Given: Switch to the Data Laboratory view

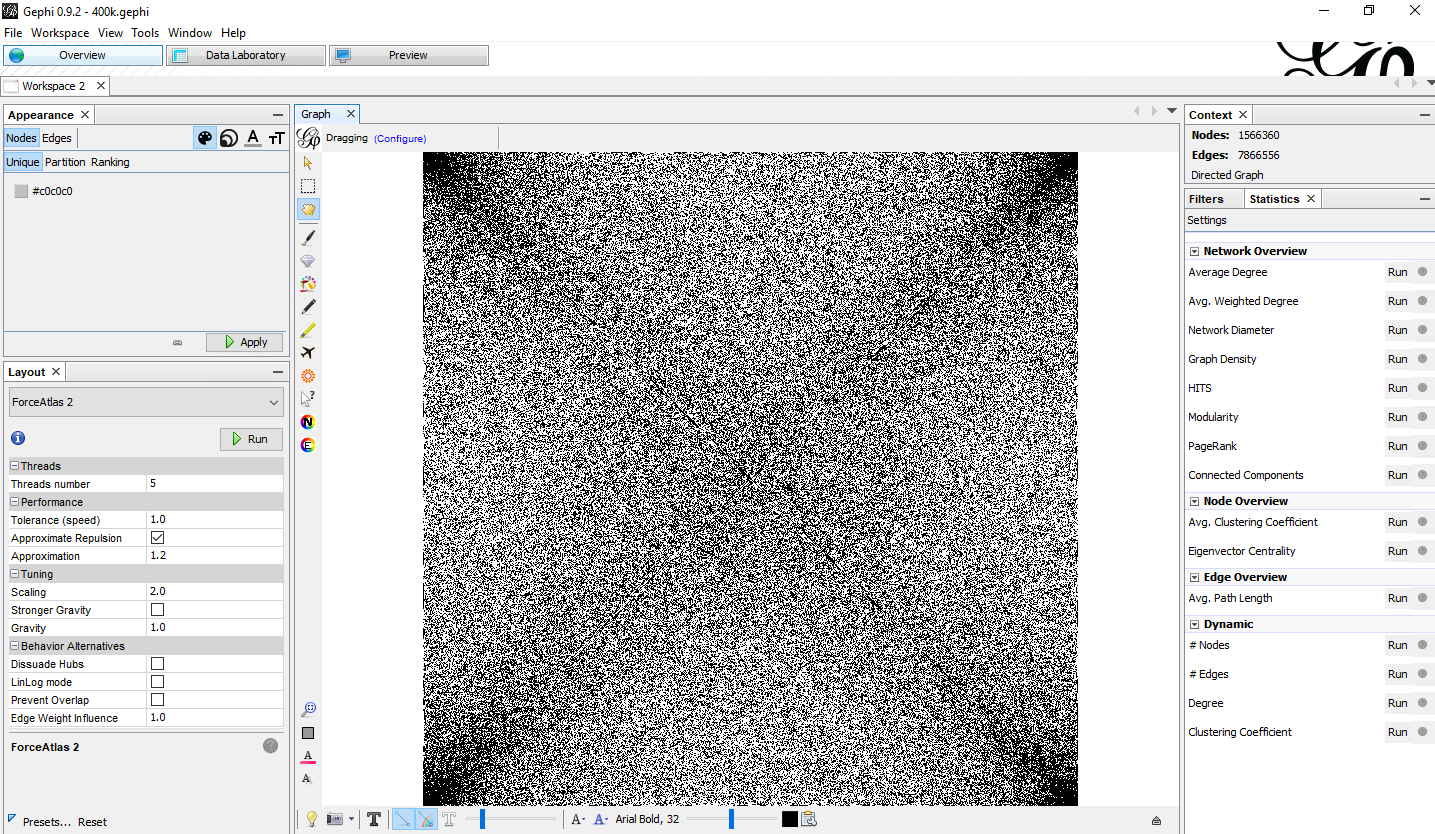Looking at the screenshot, I should click(x=245, y=55).
